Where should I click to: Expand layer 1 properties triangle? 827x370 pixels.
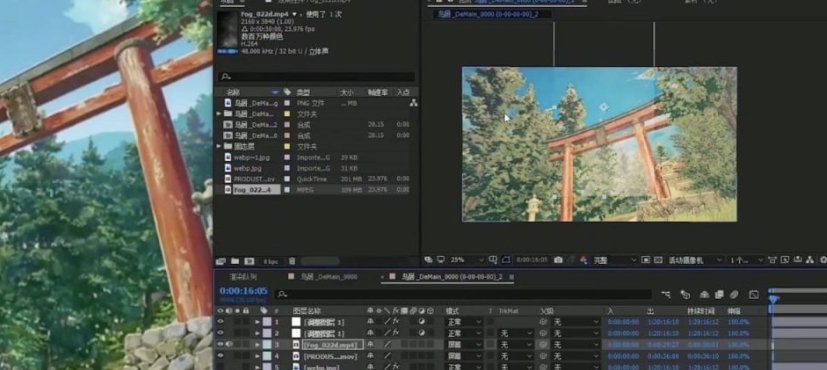(x=258, y=322)
